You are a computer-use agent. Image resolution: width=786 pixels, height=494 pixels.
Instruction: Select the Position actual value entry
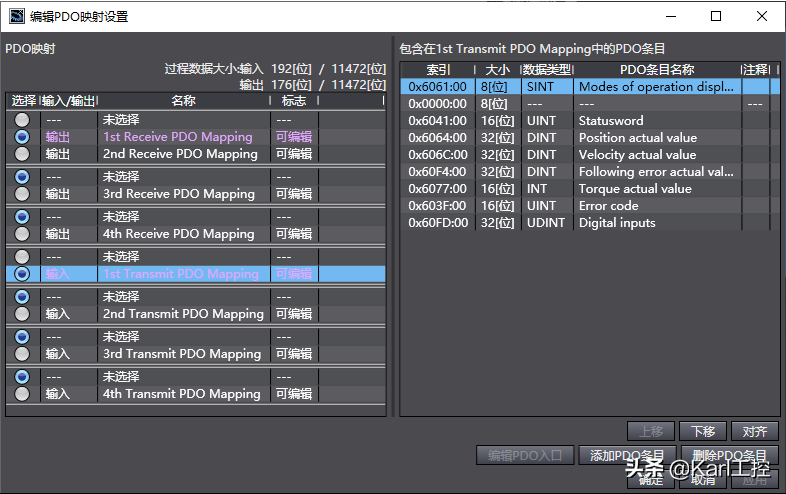click(637, 138)
